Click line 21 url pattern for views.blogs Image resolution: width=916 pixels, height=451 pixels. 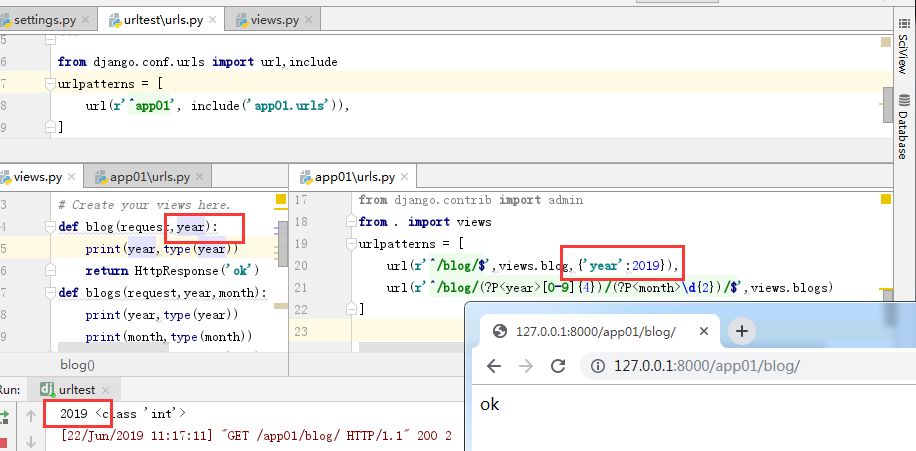click(x=609, y=288)
